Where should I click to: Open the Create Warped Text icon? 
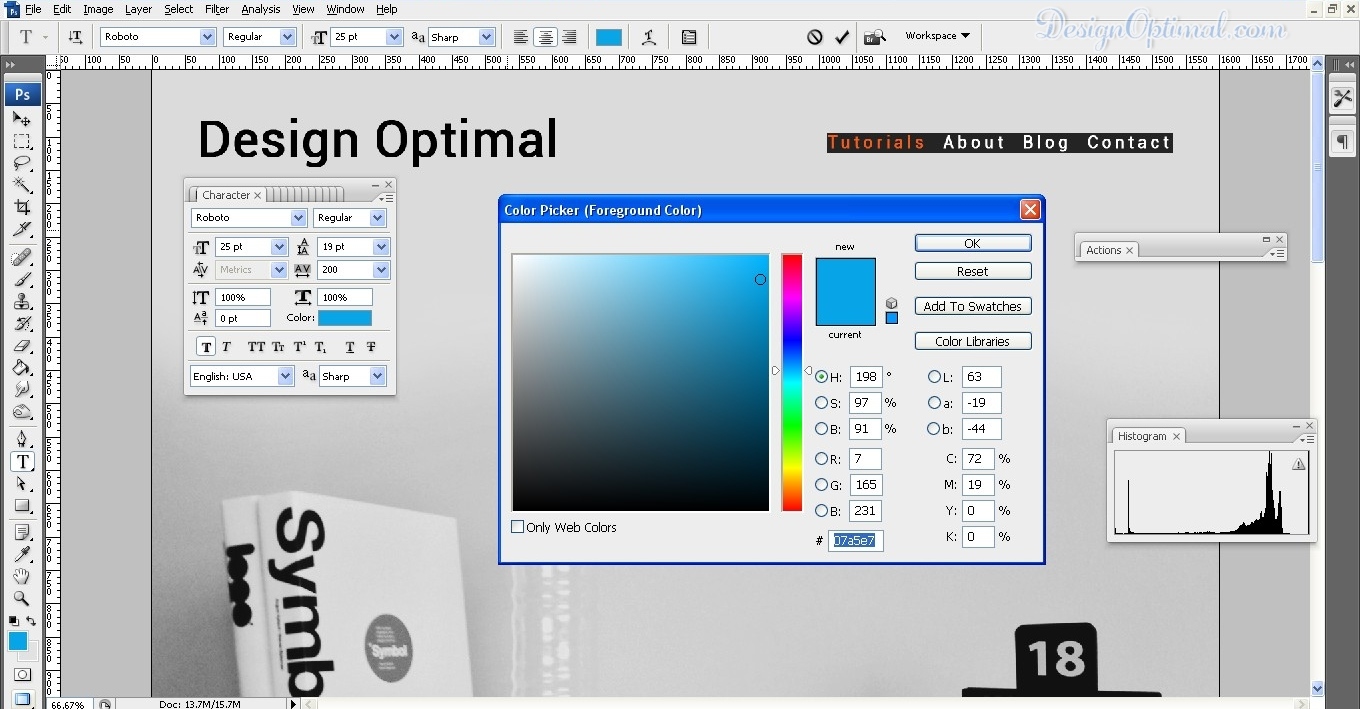(x=649, y=37)
